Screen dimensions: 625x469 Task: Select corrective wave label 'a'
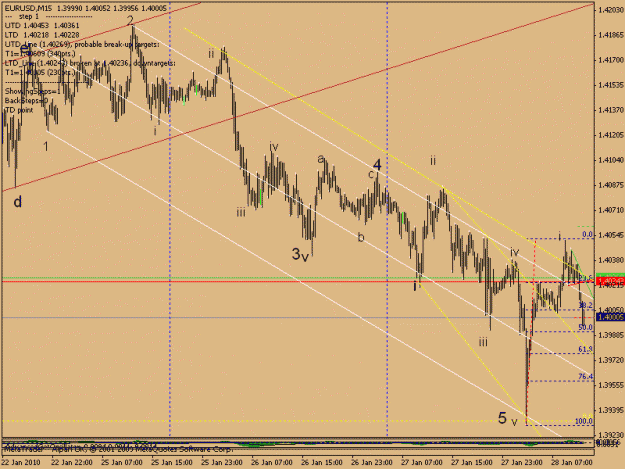tap(321, 159)
